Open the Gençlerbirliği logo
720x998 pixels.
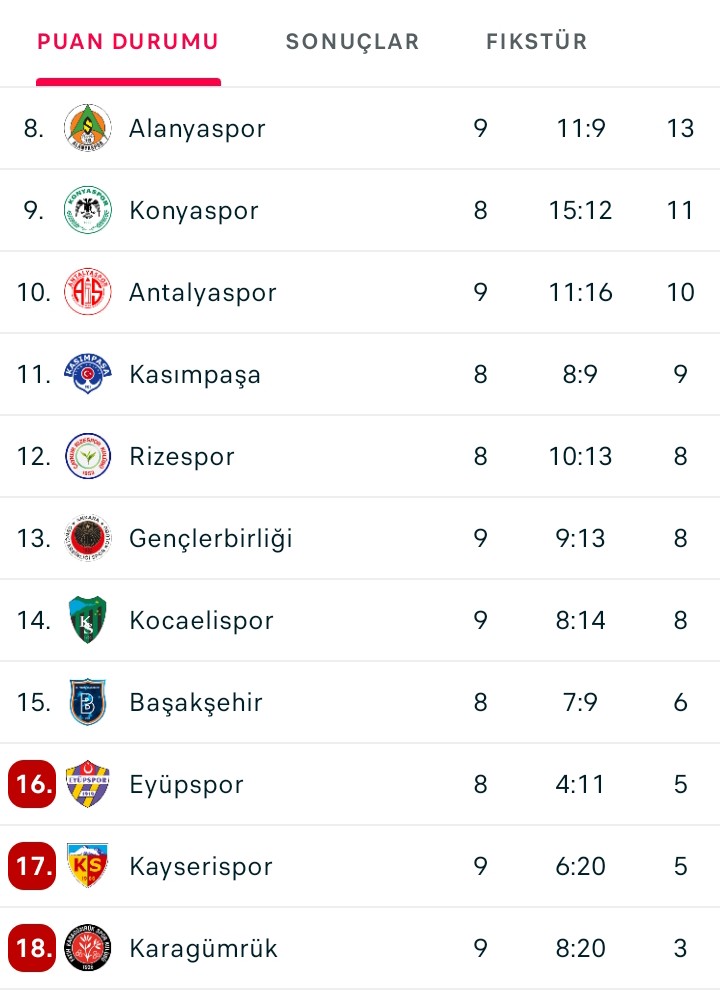88,538
